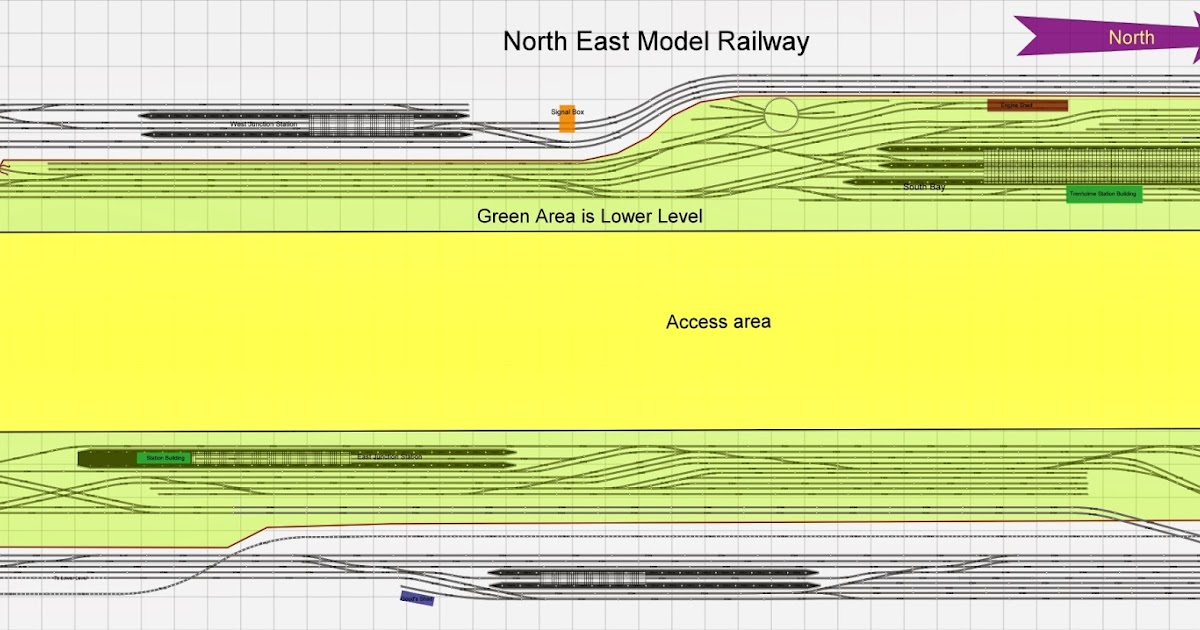Expand the South Bay siding group
Viewport: 1200px width, 630px height.
[x=924, y=185]
